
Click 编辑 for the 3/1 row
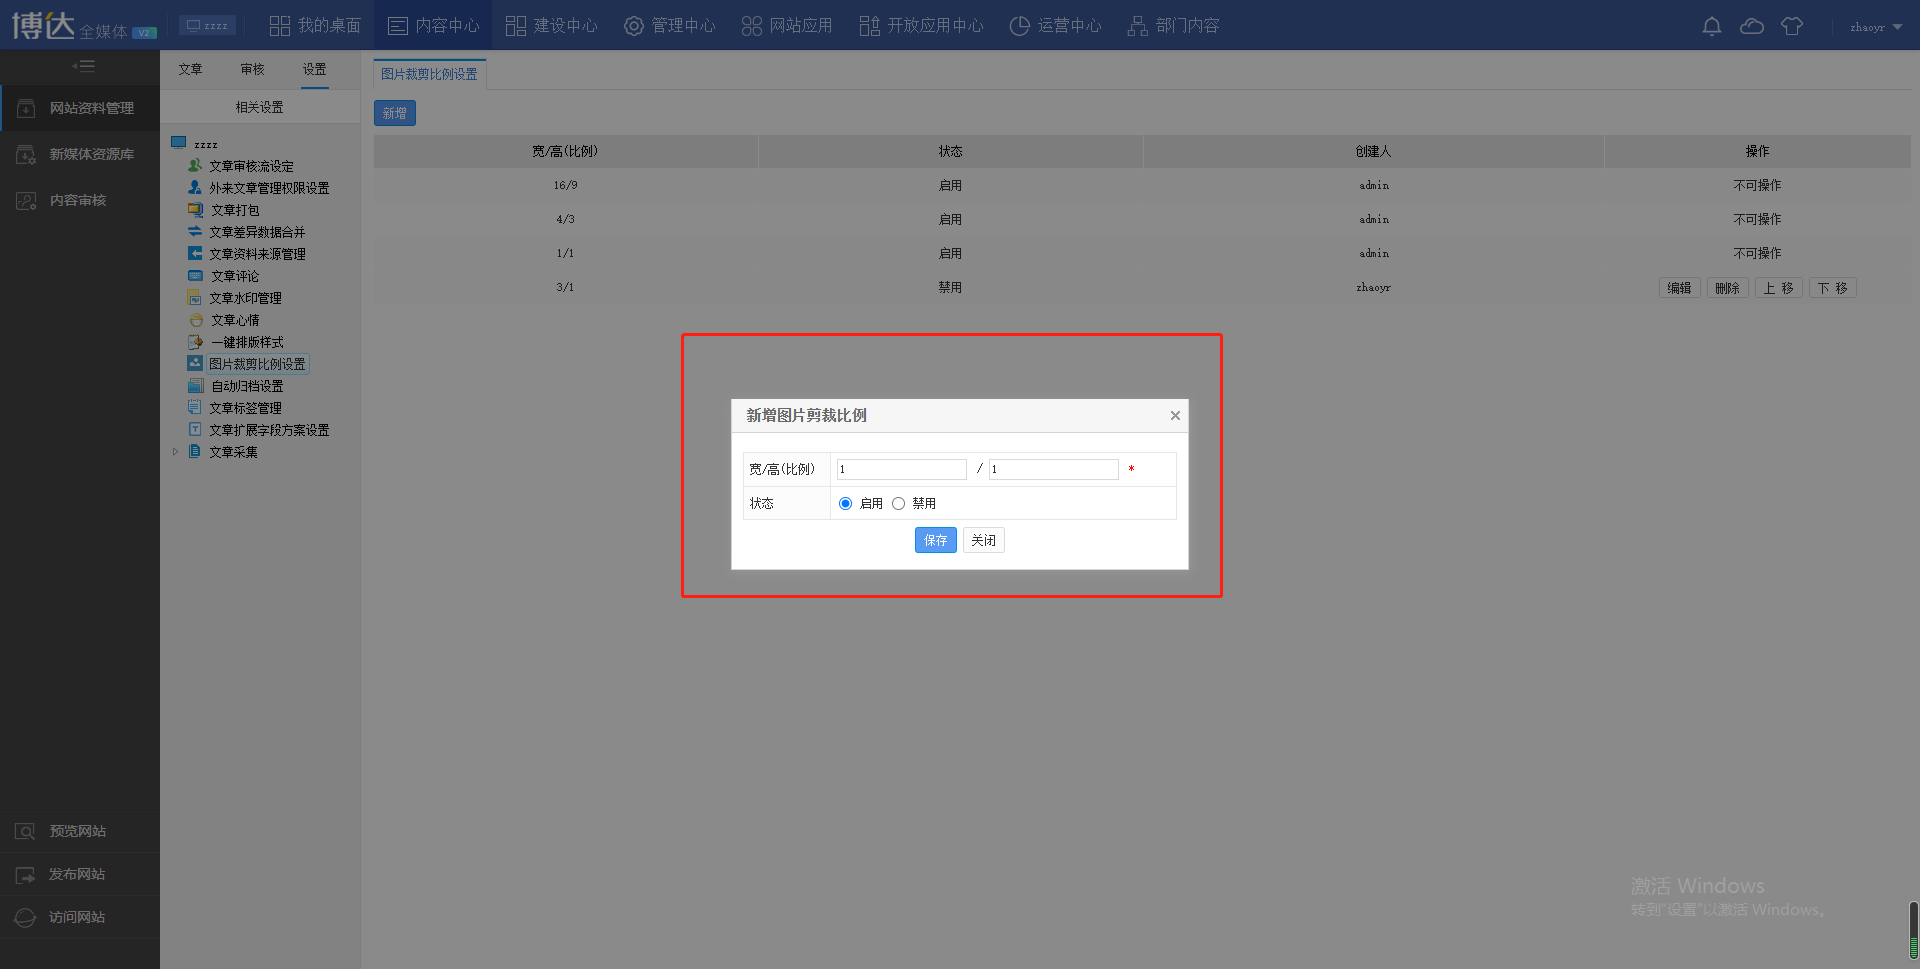tap(1679, 288)
